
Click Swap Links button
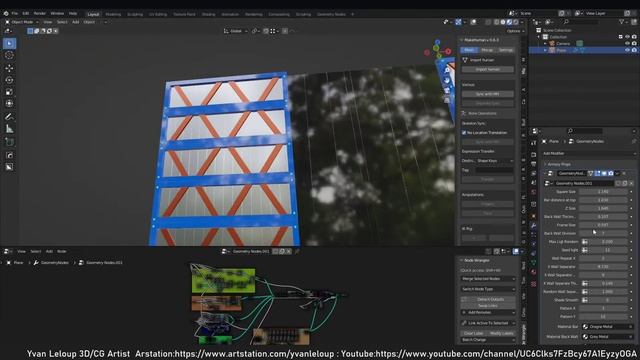click(488, 305)
